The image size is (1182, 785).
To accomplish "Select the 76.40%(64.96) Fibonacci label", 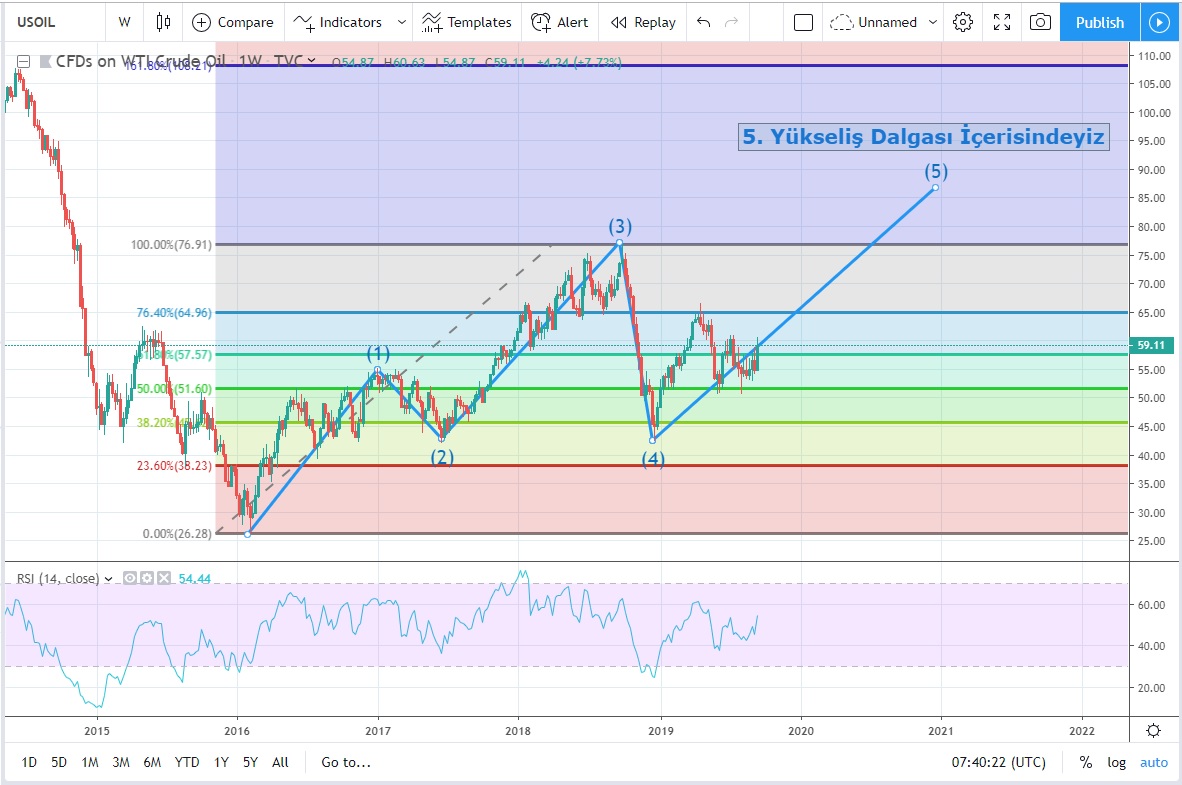I will pyautogui.click(x=174, y=312).
